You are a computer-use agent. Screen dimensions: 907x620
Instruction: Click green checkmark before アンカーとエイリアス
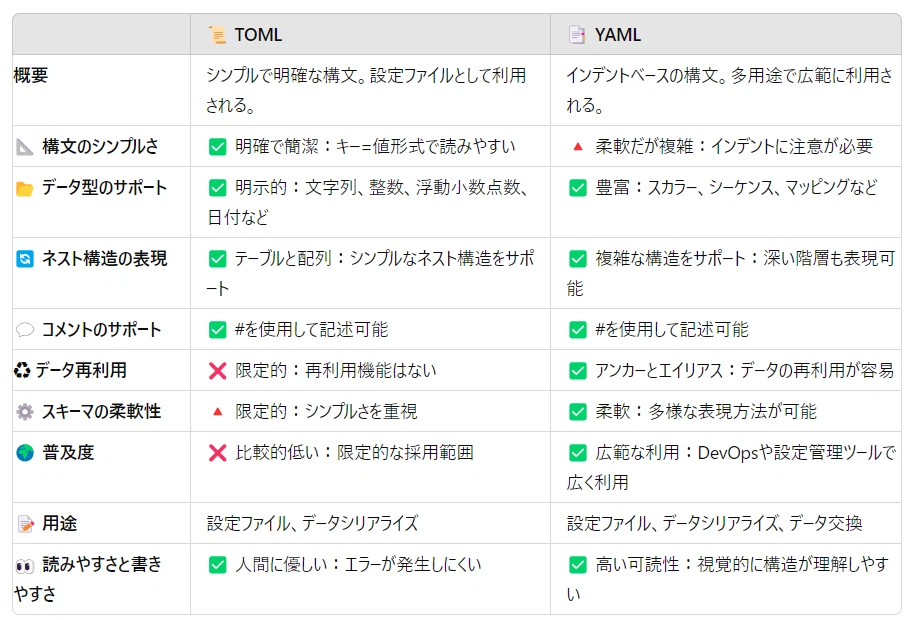tap(577, 371)
